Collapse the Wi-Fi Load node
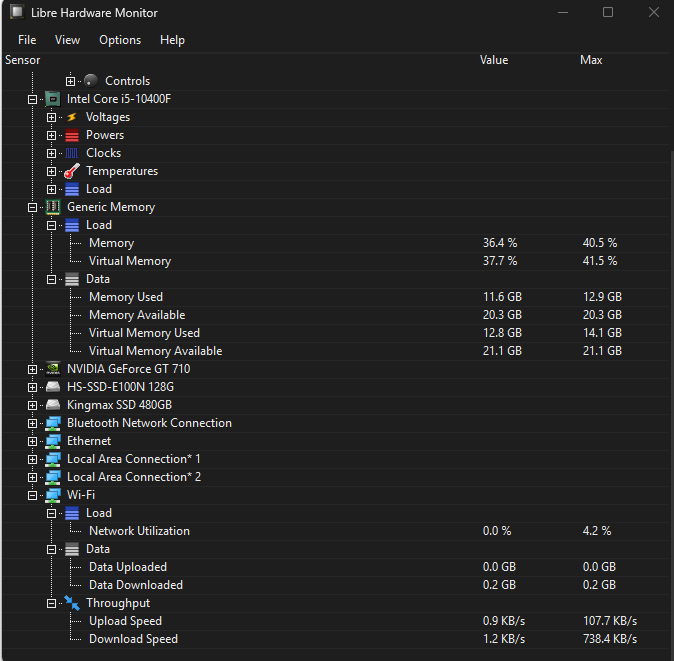674x661 pixels. 51,514
